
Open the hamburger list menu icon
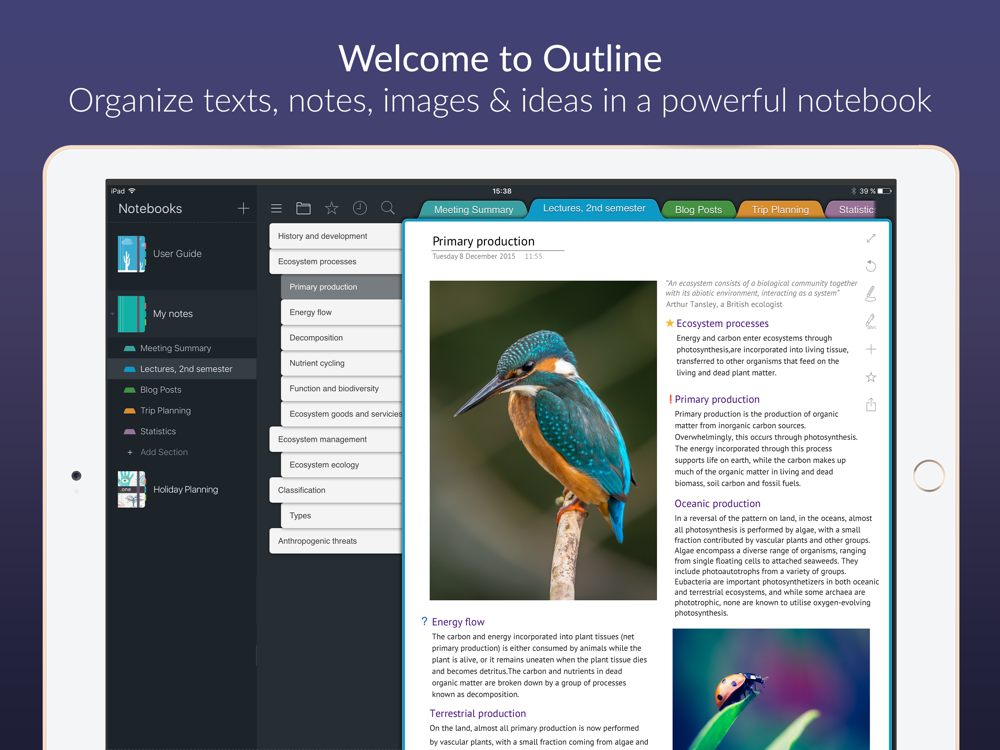[276, 209]
